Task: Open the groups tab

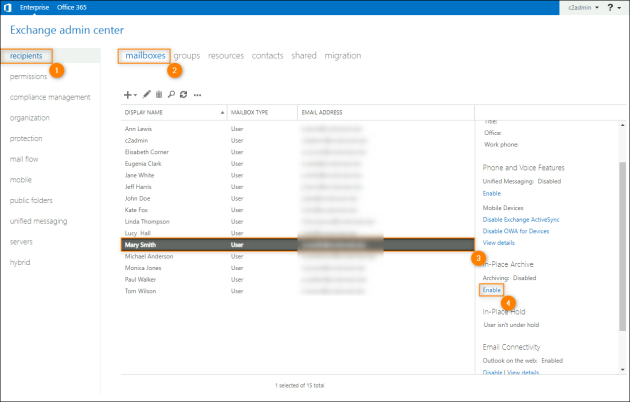Action: pyautogui.click(x=187, y=56)
